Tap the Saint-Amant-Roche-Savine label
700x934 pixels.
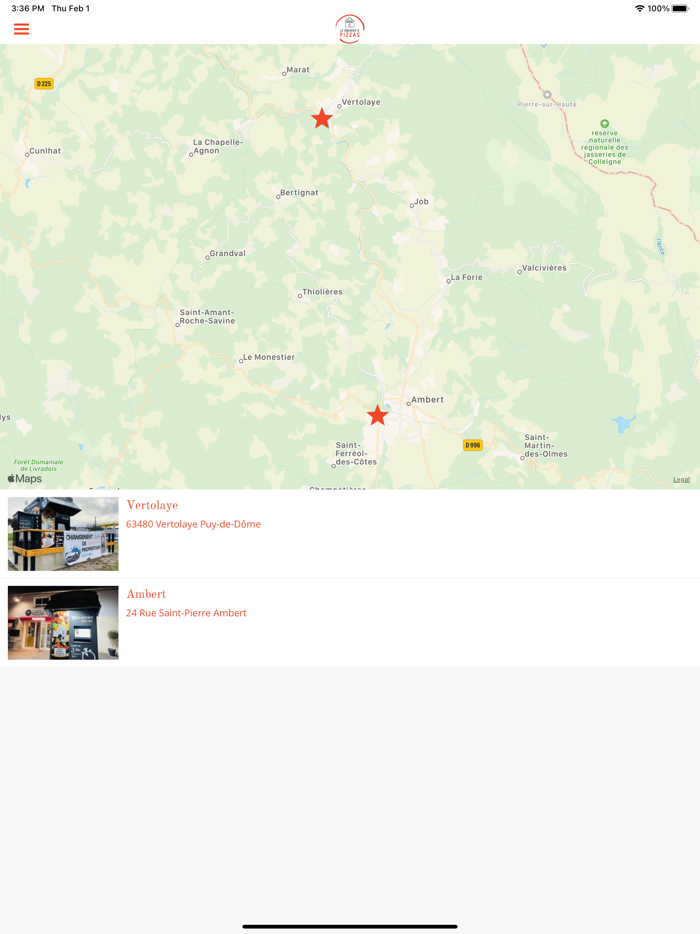(207, 316)
